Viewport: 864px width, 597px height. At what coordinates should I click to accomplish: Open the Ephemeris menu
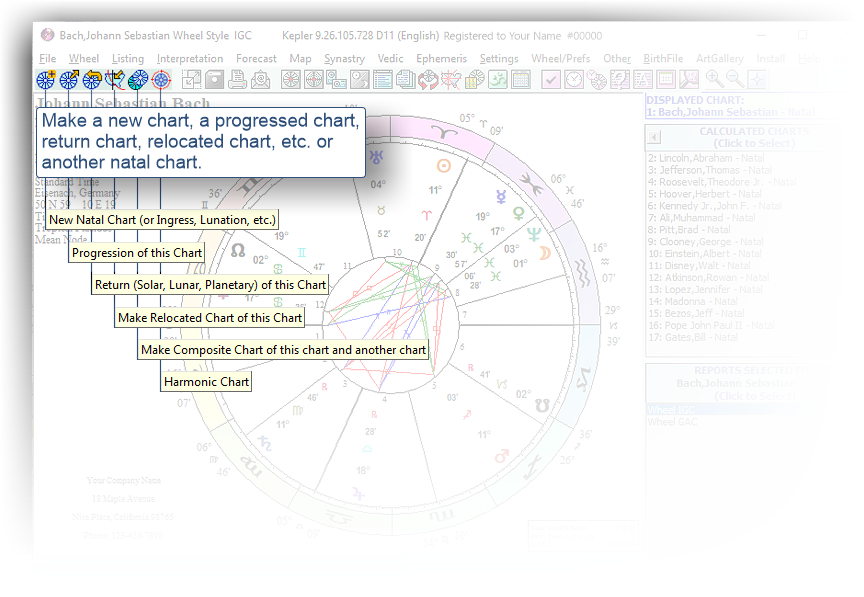[x=441, y=59]
